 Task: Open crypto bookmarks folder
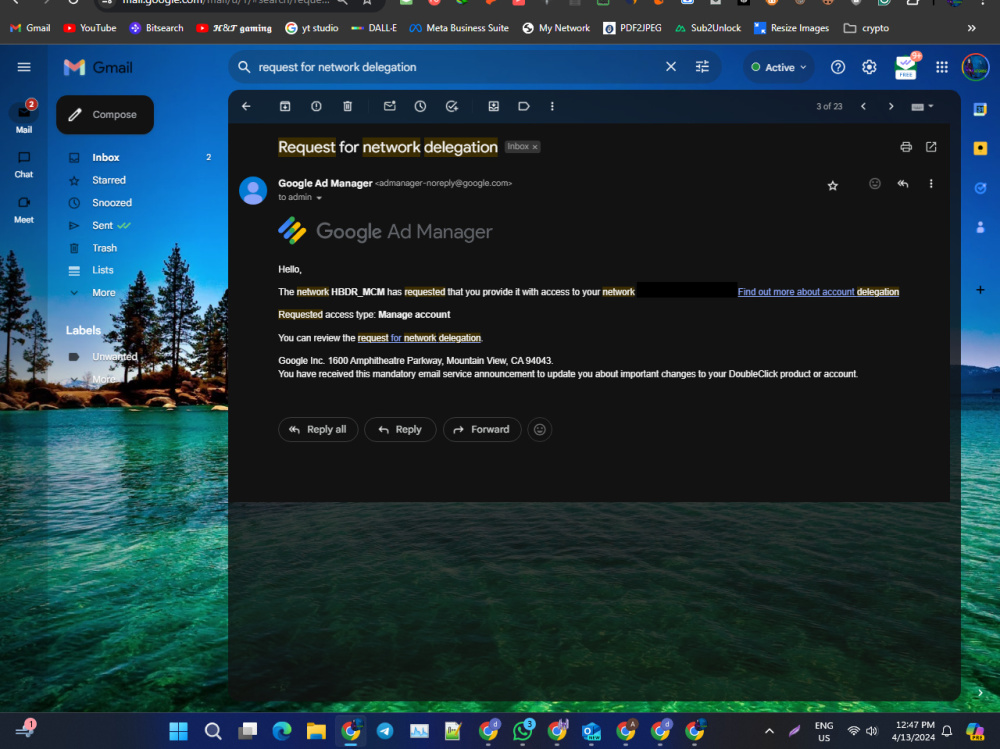866,28
